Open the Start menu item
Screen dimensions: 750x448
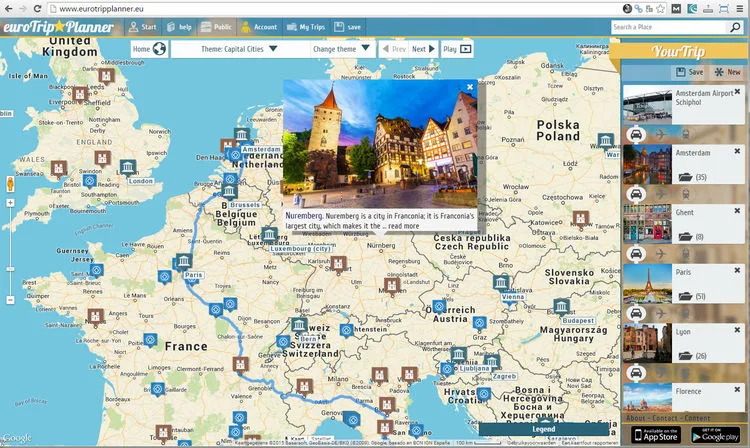click(142, 27)
